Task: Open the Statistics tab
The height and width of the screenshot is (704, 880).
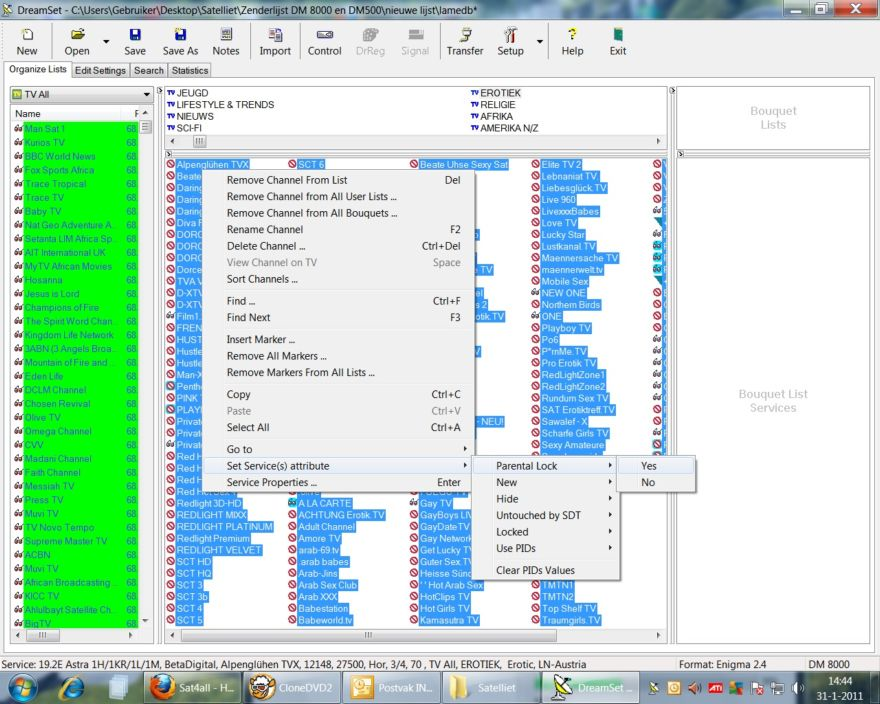Action: tap(190, 70)
